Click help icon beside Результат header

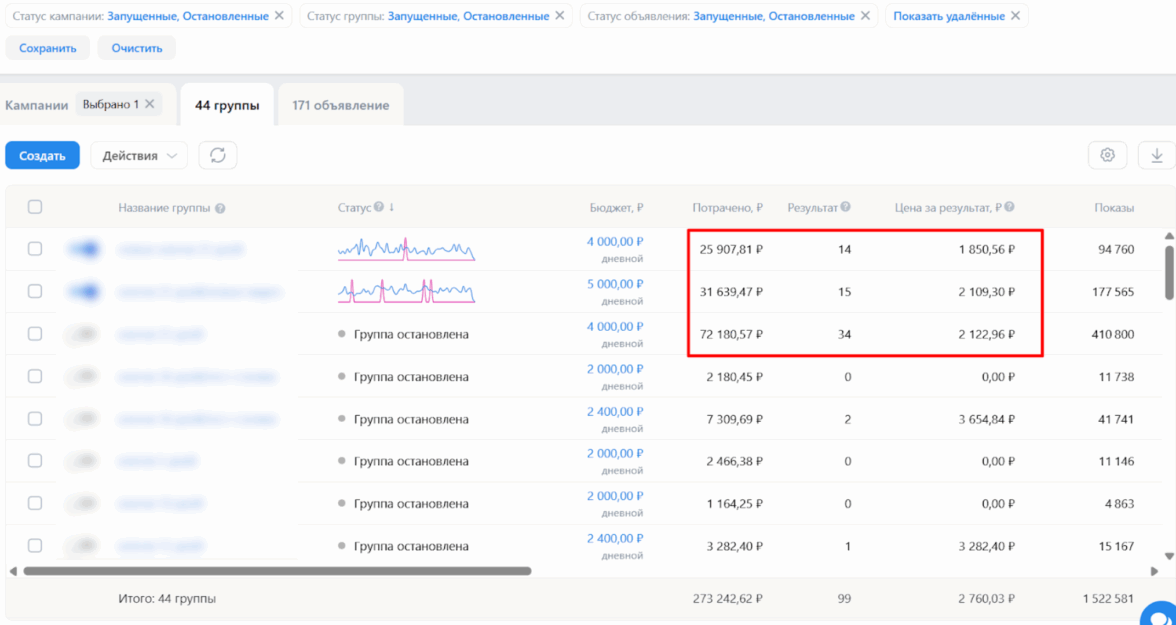click(846, 207)
